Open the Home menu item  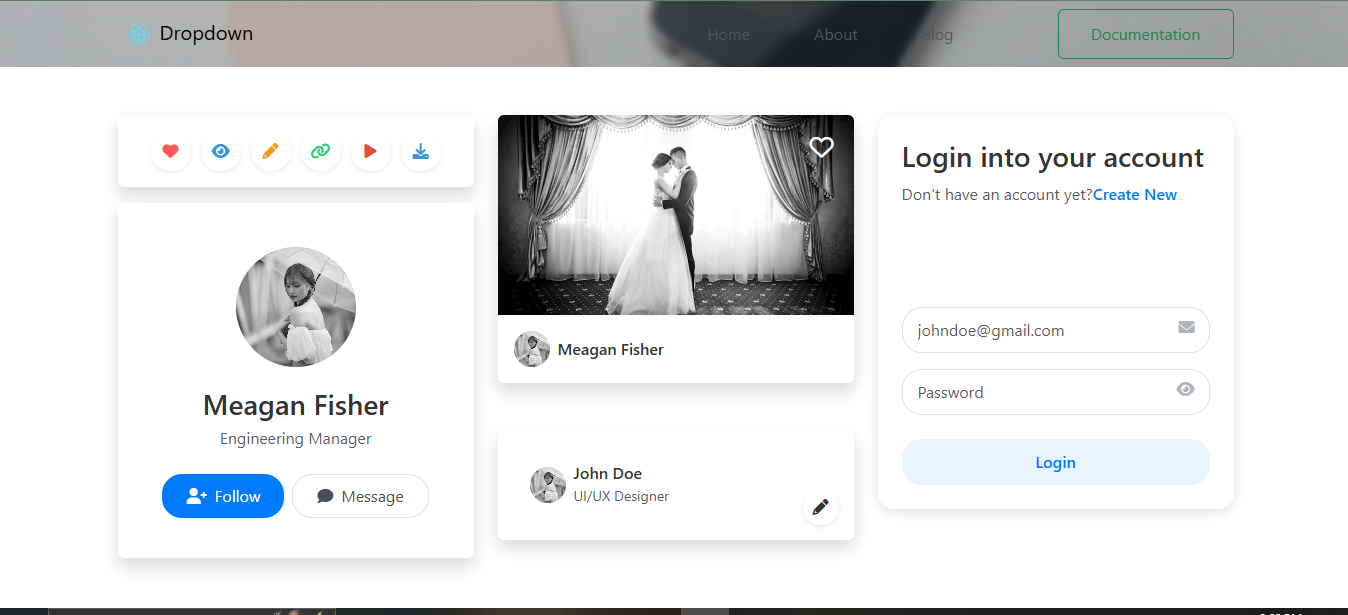coord(728,35)
